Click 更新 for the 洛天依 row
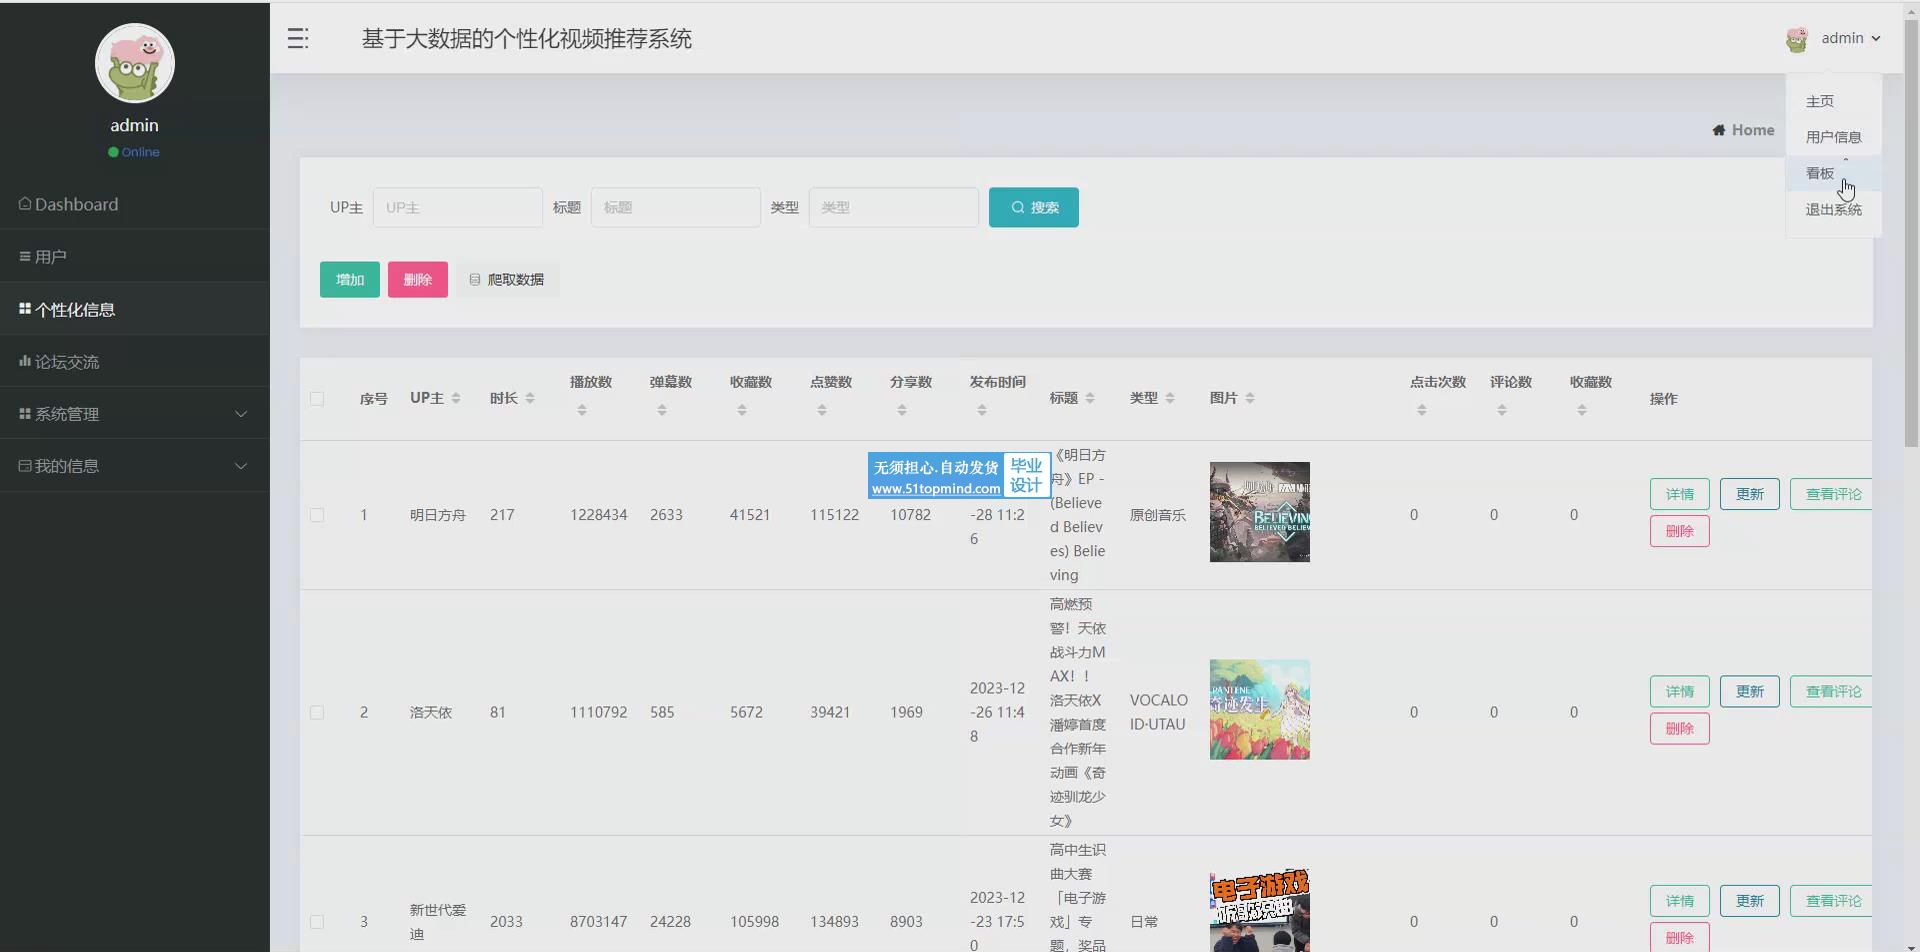The image size is (1920, 952). point(1750,691)
